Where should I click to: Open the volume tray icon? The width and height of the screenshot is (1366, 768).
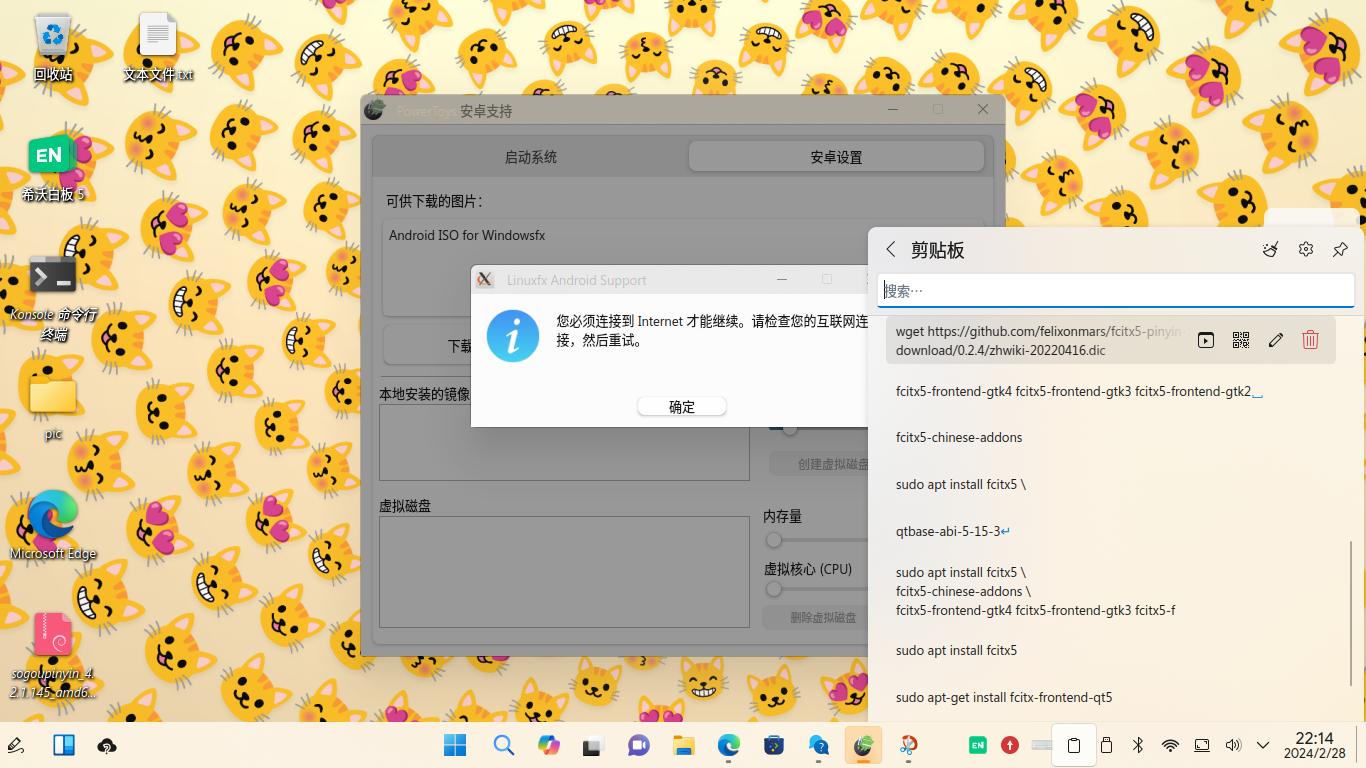coord(1233,745)
